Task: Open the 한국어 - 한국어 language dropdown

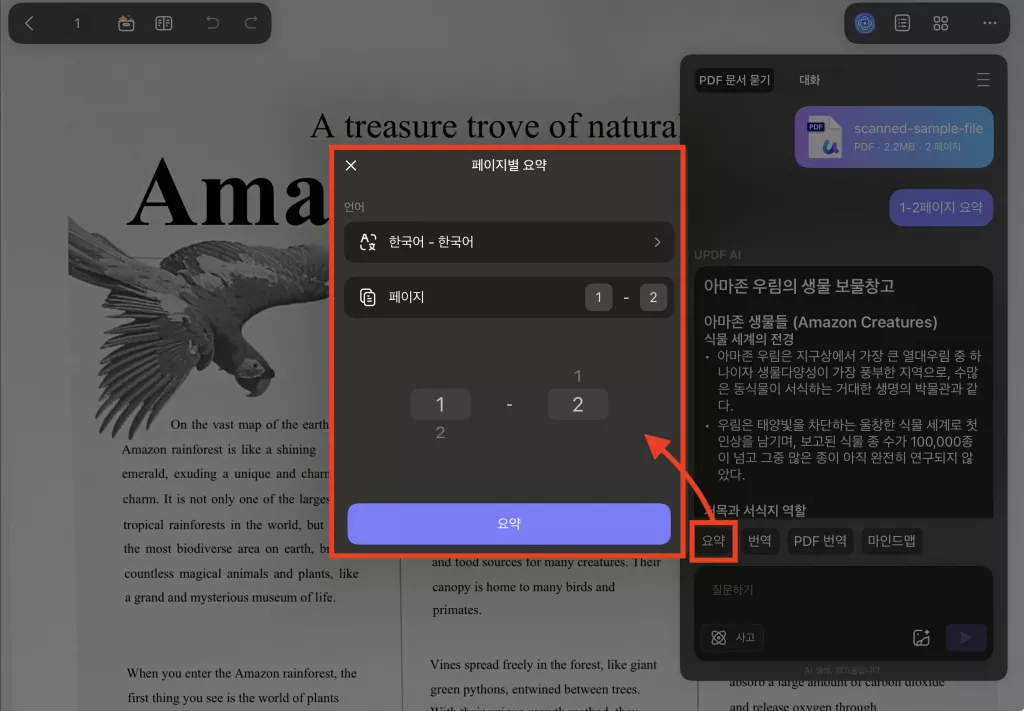Action: click(508, 240)
